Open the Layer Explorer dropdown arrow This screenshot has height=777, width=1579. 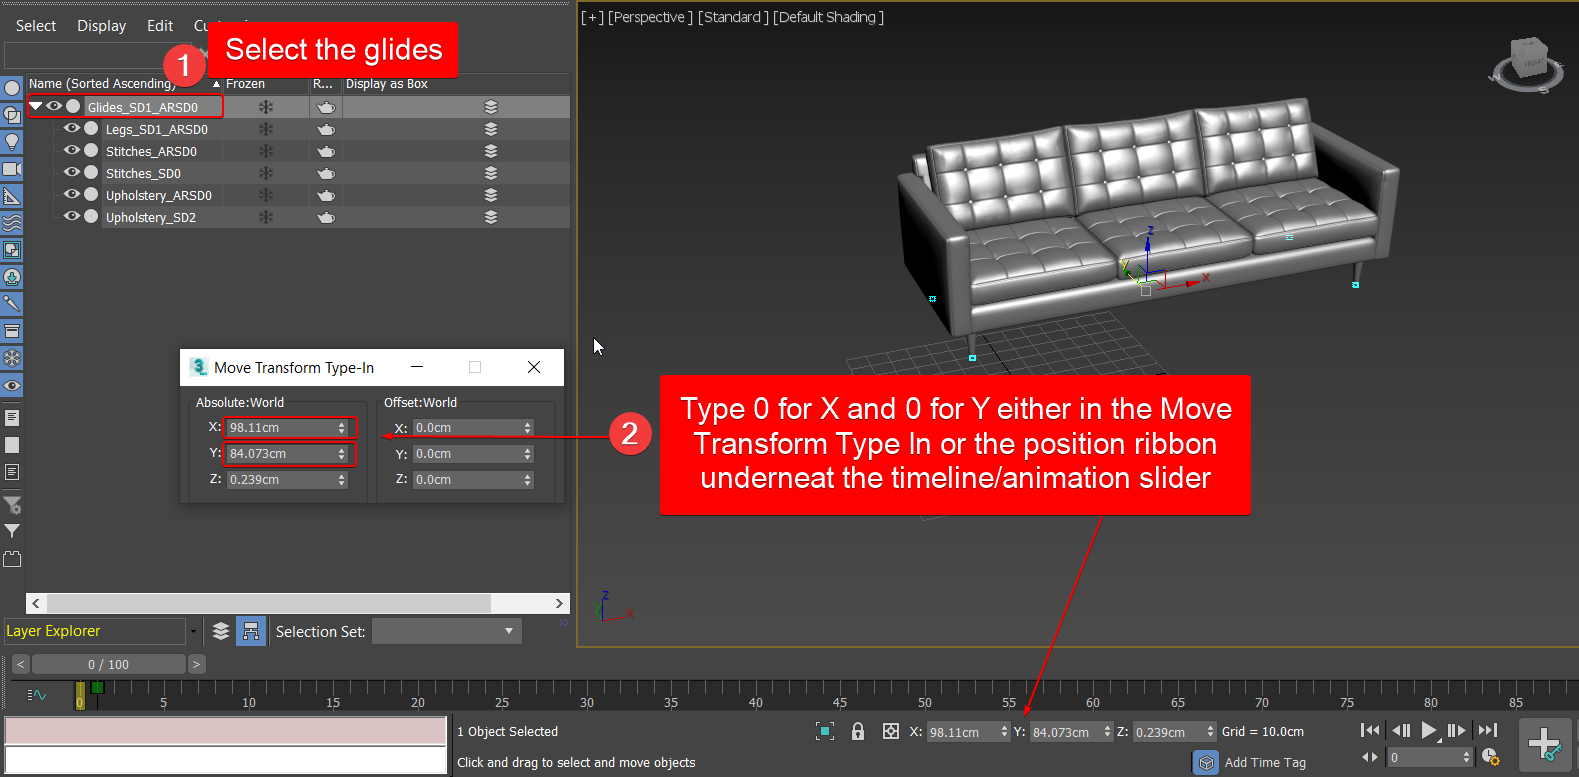pos(192,631)
